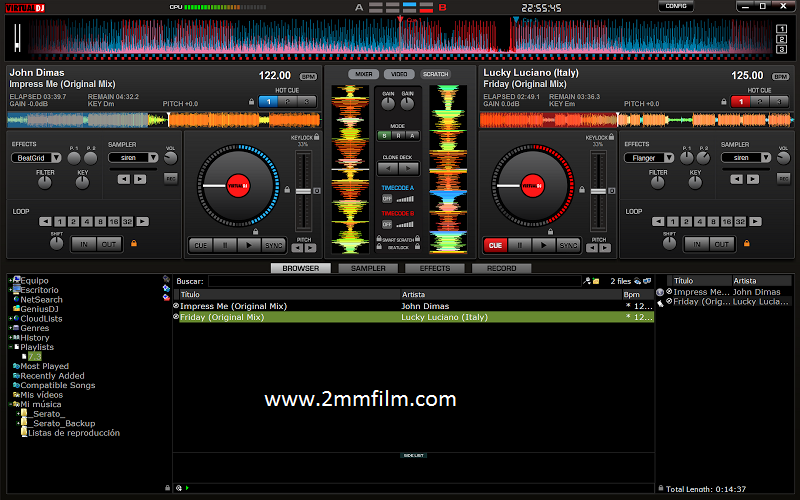
Task: Sync the right deck tempo
Action: tap(568, 245)
